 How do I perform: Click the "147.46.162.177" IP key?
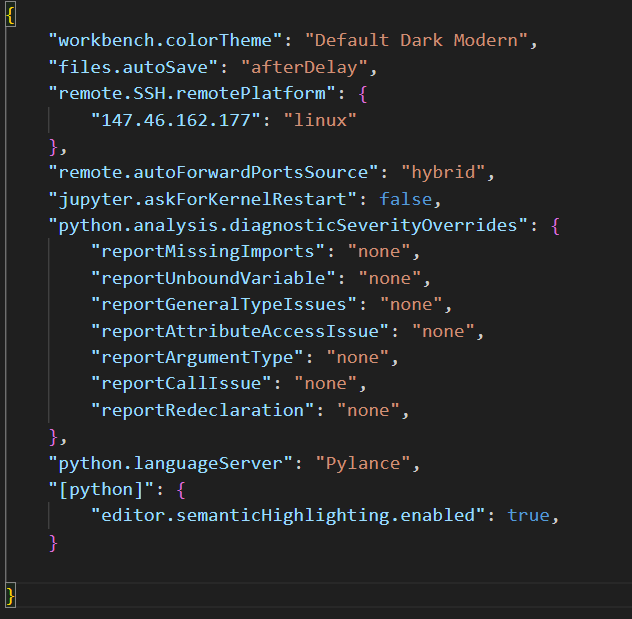176,120
